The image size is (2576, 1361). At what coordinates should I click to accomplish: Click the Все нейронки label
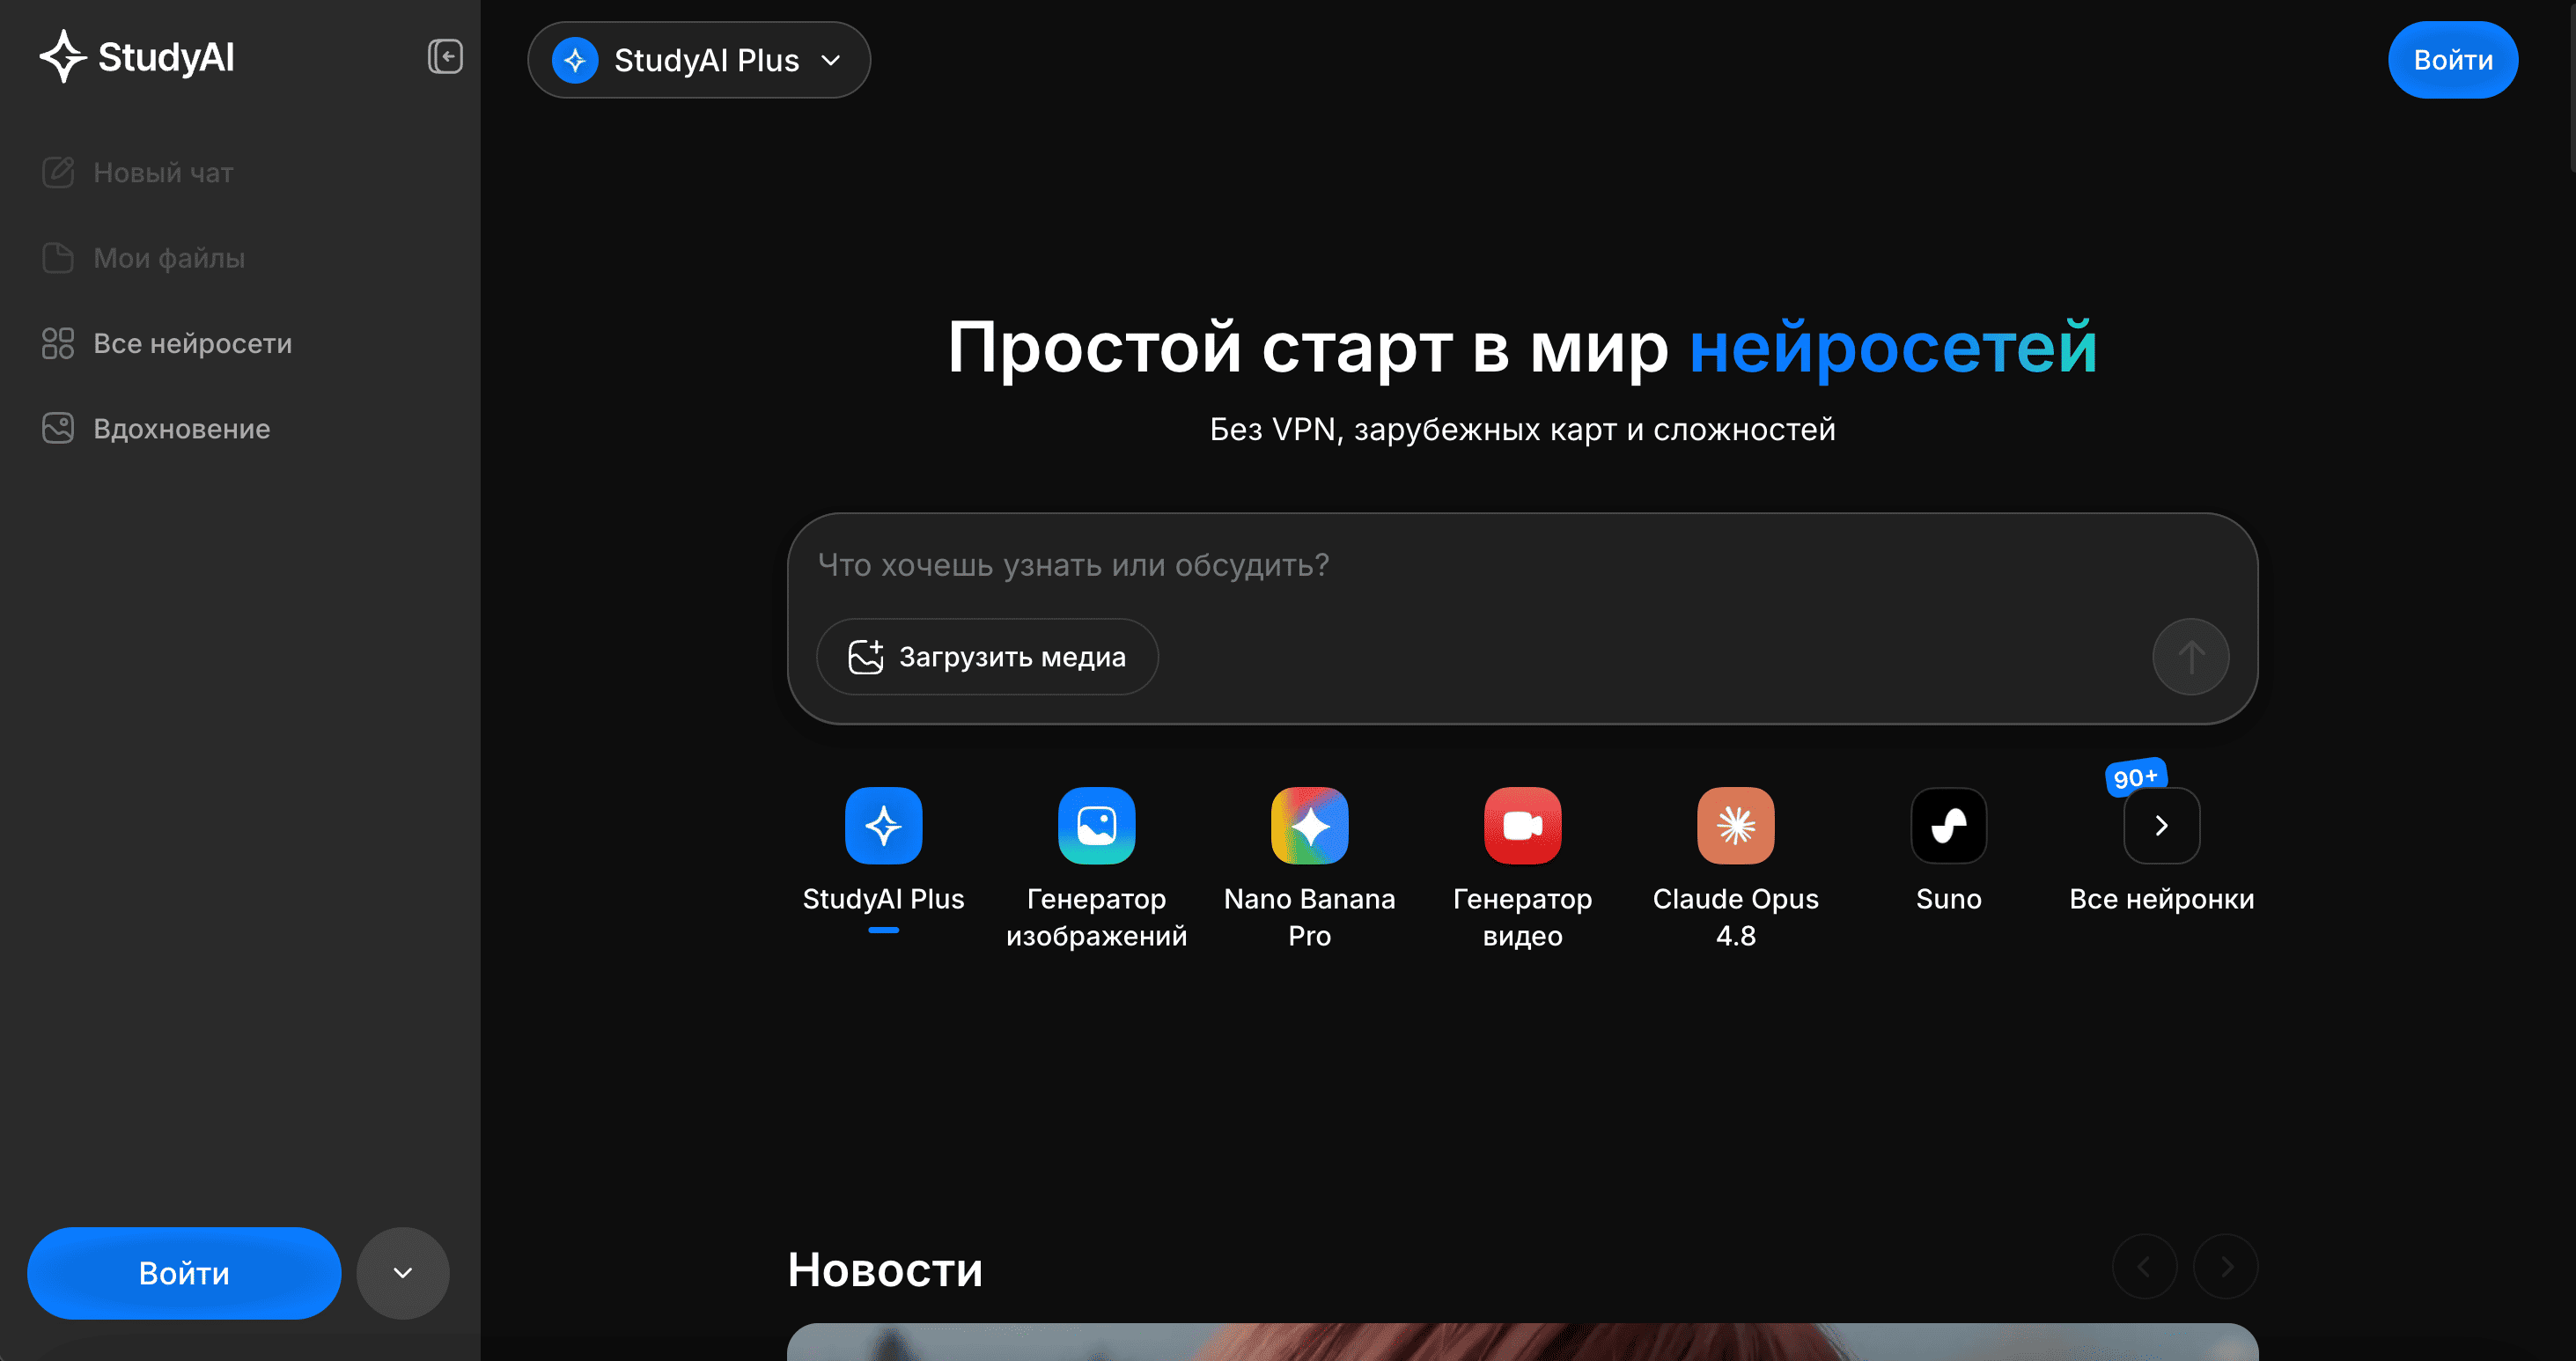pyautogui.click(x=2161, y=899)
